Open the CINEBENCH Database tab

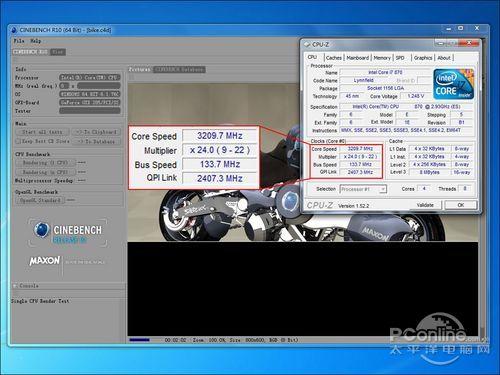pos(179,69)
